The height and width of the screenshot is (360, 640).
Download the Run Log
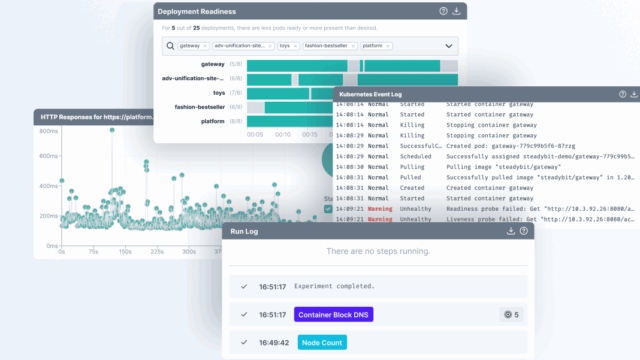tap(511, 231)
